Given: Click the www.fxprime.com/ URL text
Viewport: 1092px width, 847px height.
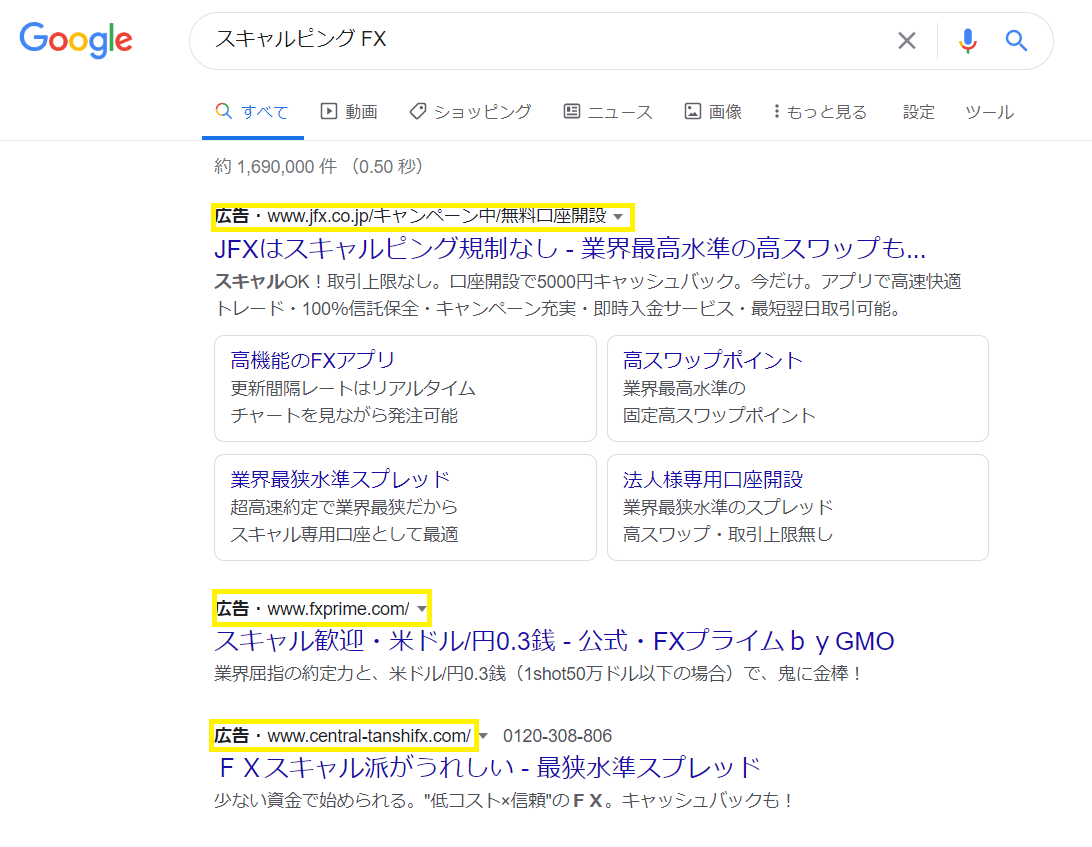Looking at the screenshot, I should pos(338,609).
